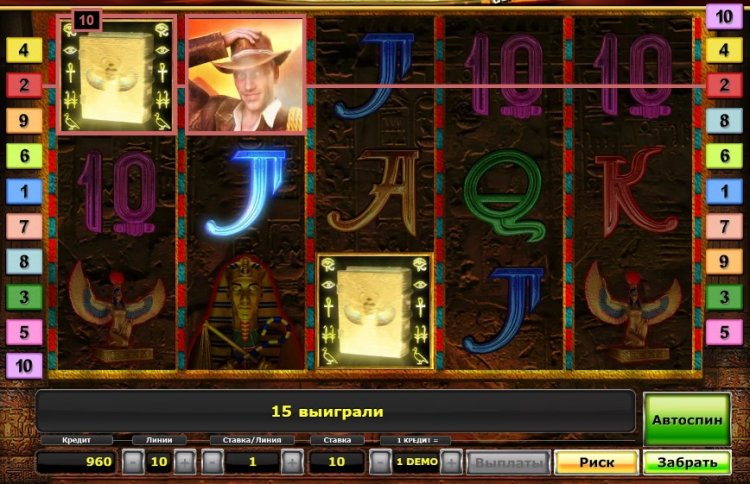Viewport: 750px width, 484px height.
Task: Click the green Q symbol
Action: coord(504,195)
